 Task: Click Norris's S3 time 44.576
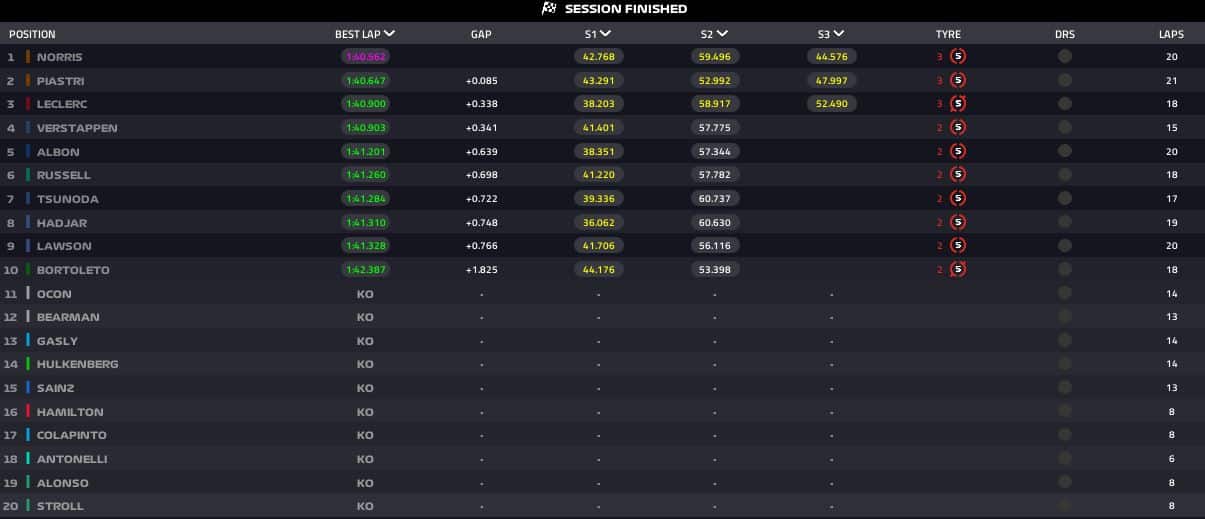pyautogui.click(x=831, y=57)
